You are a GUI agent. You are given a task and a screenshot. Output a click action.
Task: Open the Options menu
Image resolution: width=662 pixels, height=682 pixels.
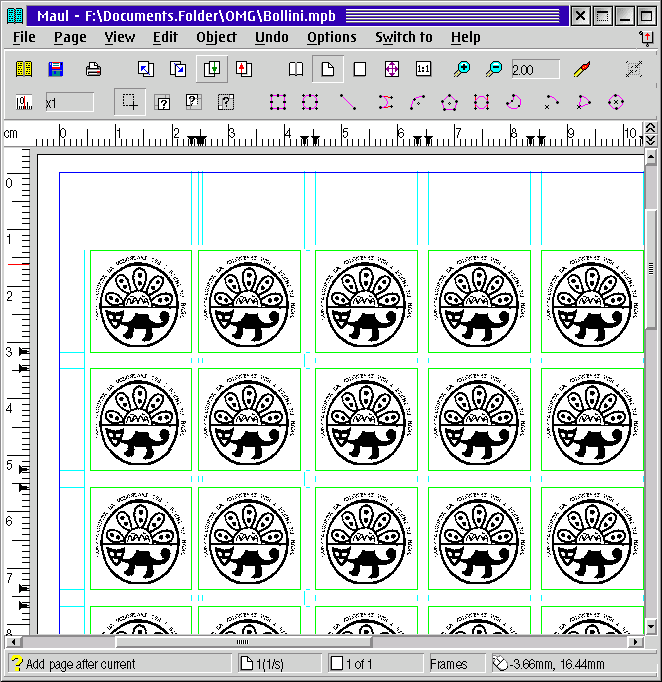pyautogui.click(x=332, y=37)
